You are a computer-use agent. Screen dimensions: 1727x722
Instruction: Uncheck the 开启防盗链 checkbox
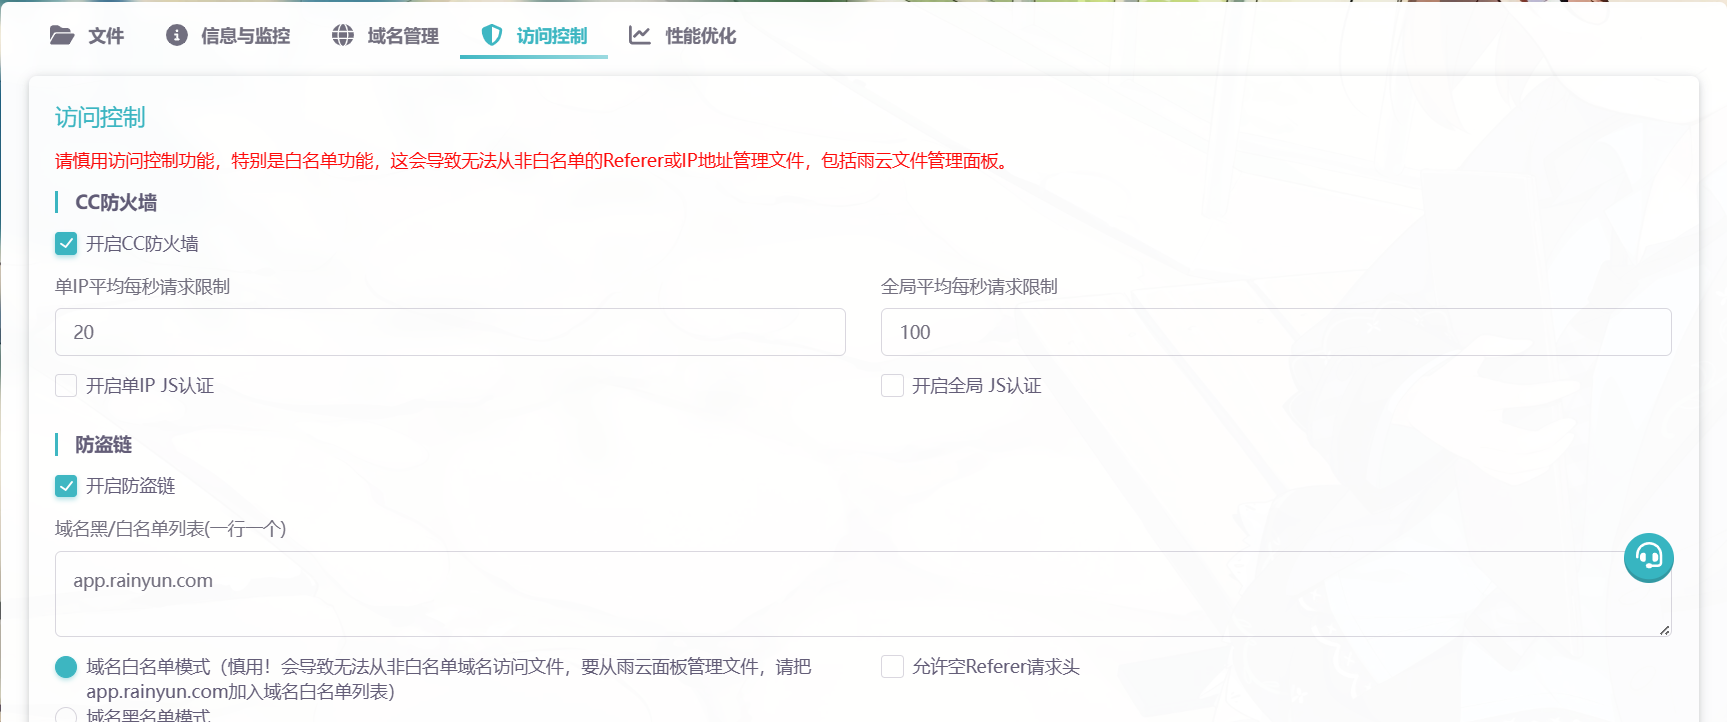(x=66, y=486)
